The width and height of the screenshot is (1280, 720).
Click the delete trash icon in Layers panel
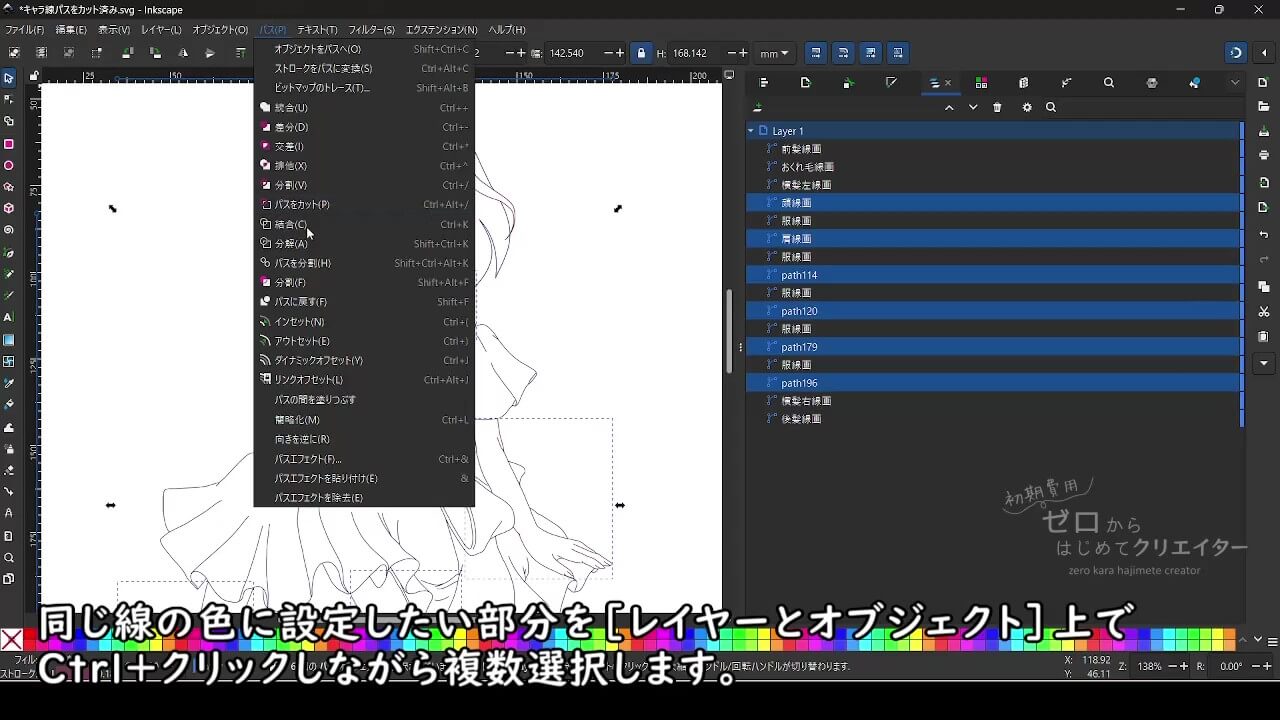pos(997,108)
